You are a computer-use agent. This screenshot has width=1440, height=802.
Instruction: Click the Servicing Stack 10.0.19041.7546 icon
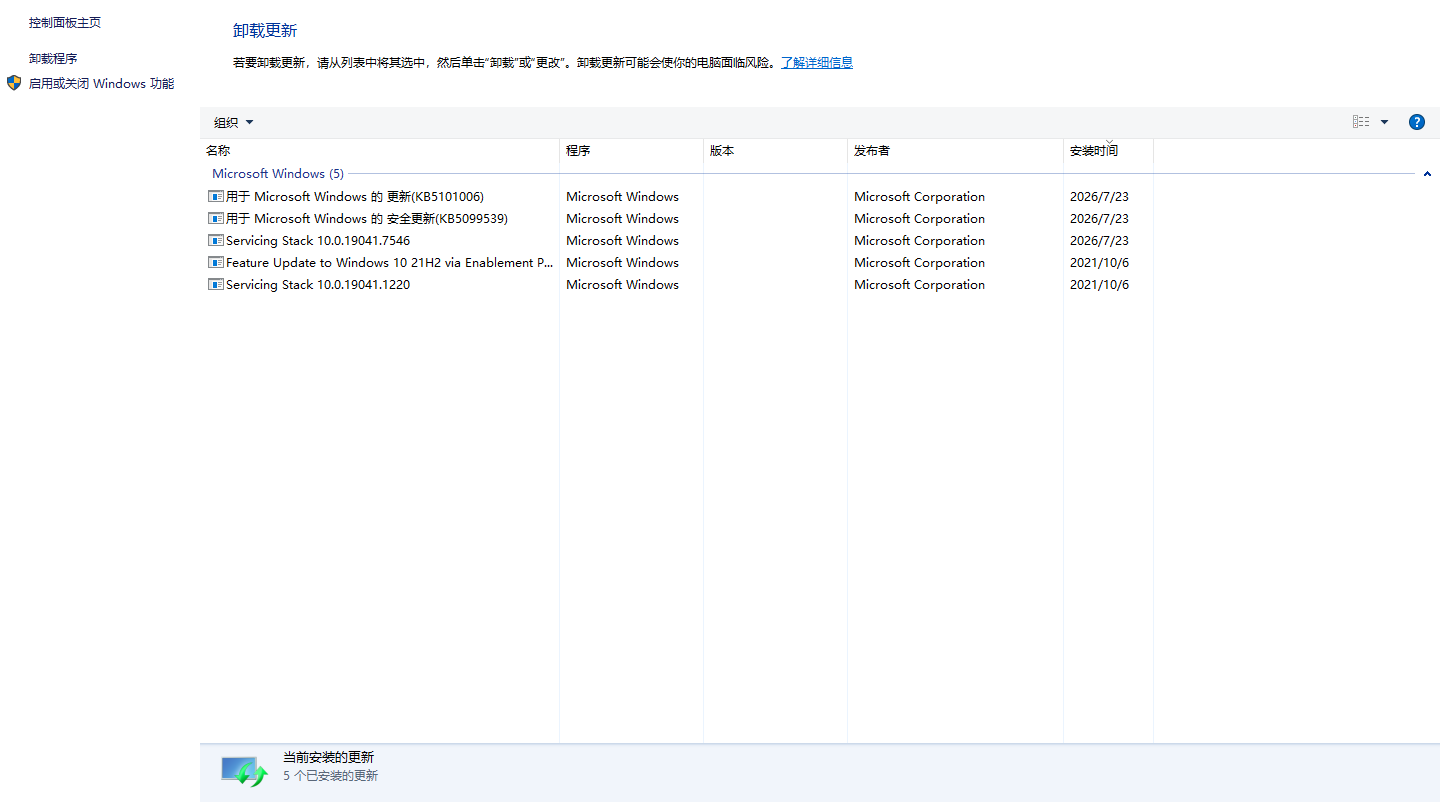tap(215, 241)
